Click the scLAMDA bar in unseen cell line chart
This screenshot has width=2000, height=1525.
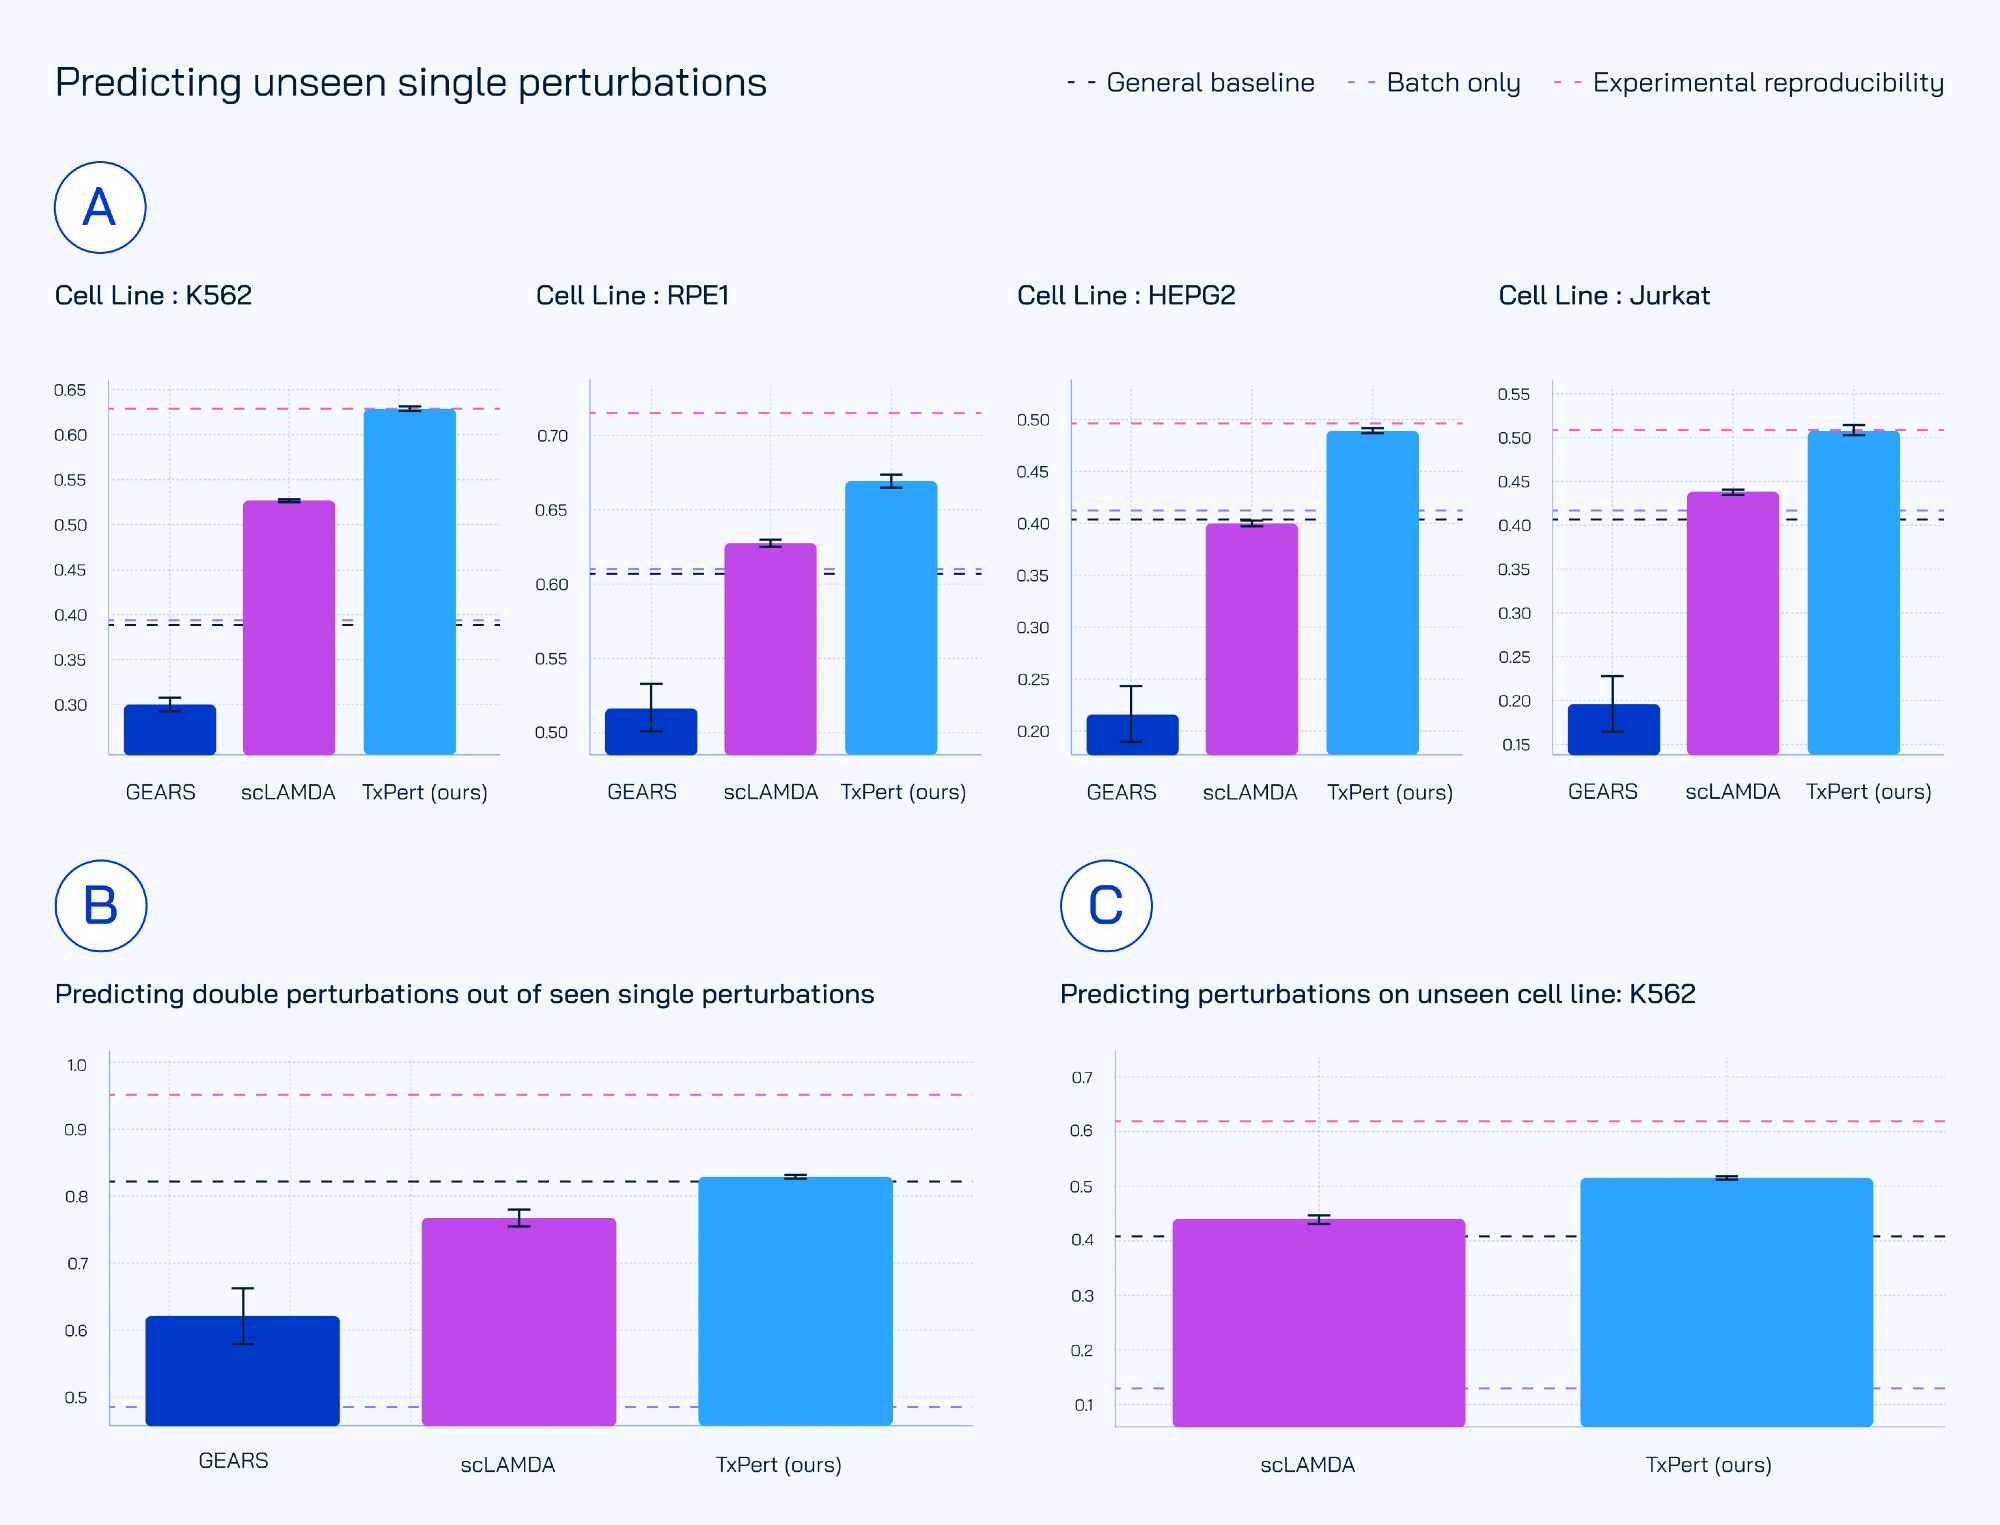point(1318,1322)
